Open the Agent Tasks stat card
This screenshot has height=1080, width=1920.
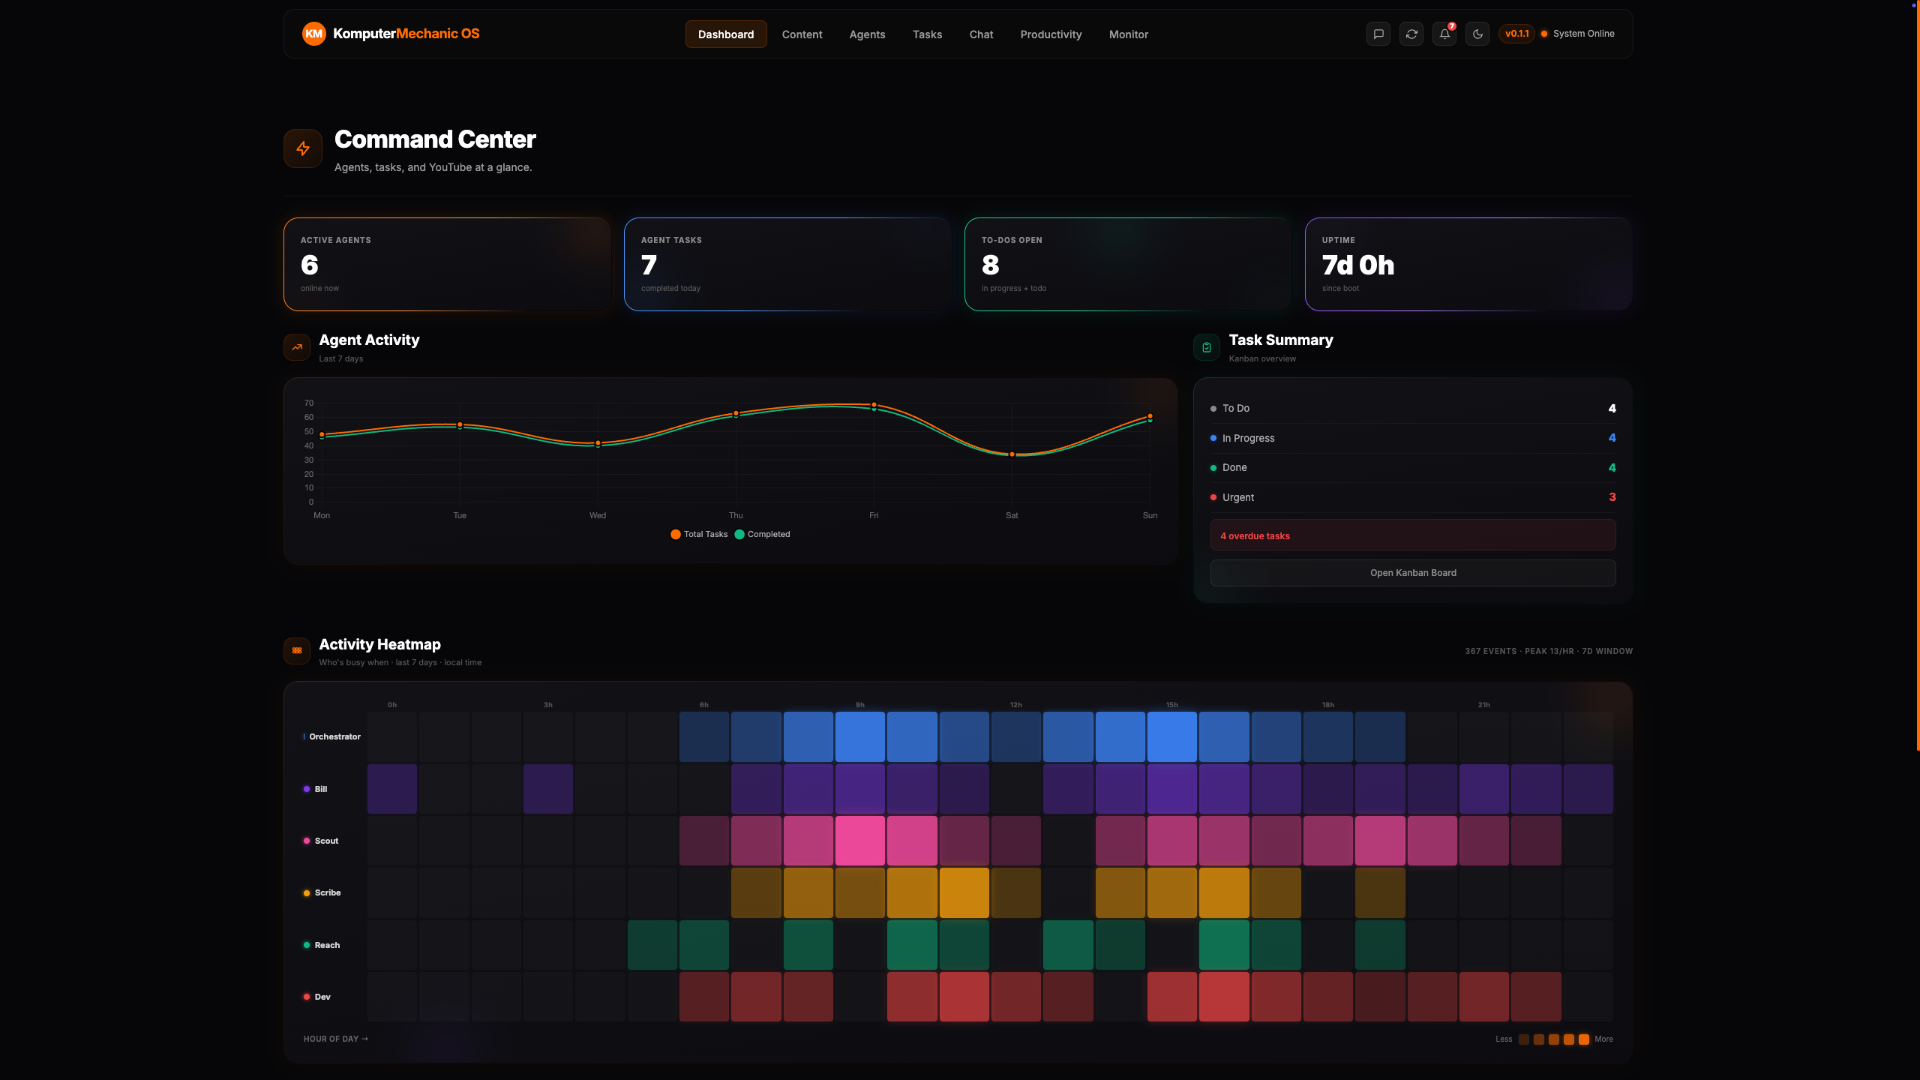[x=787, y=264]
